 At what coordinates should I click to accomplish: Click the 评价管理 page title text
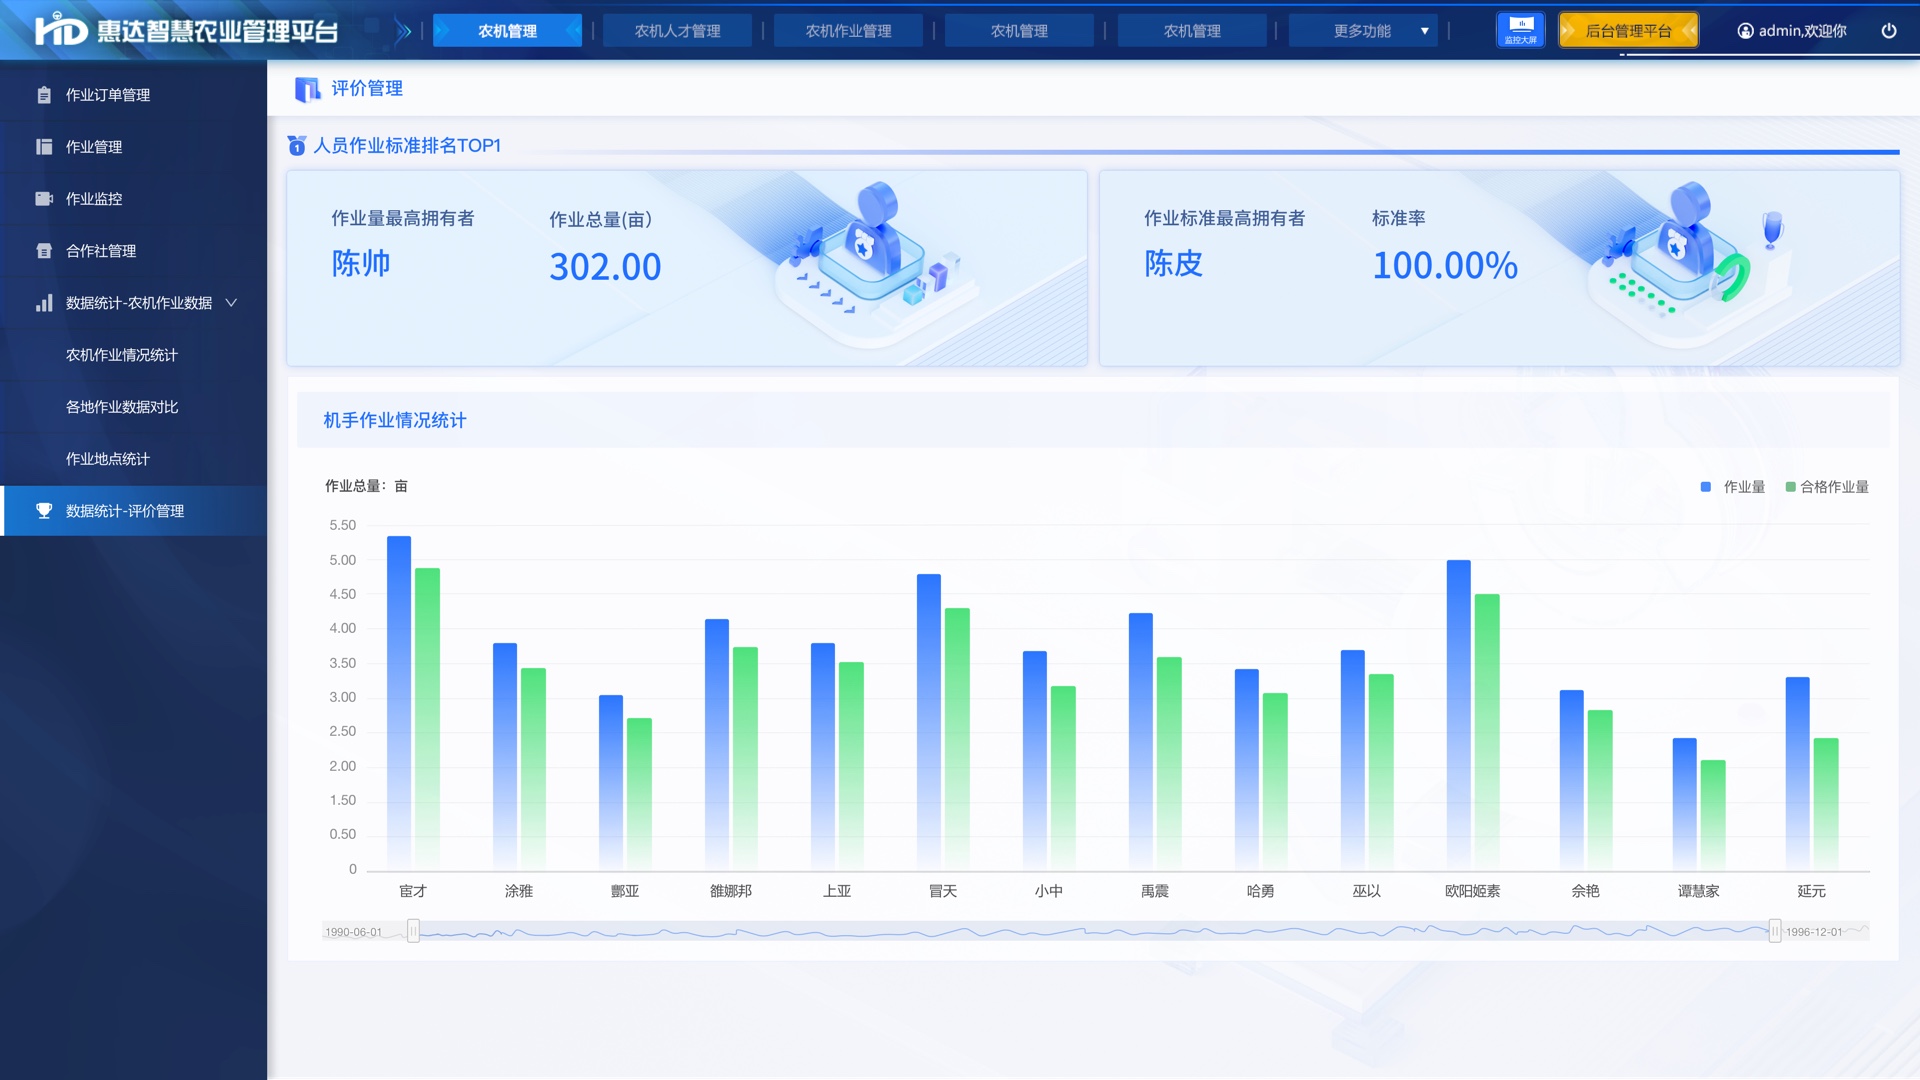(x=367, y=89)
